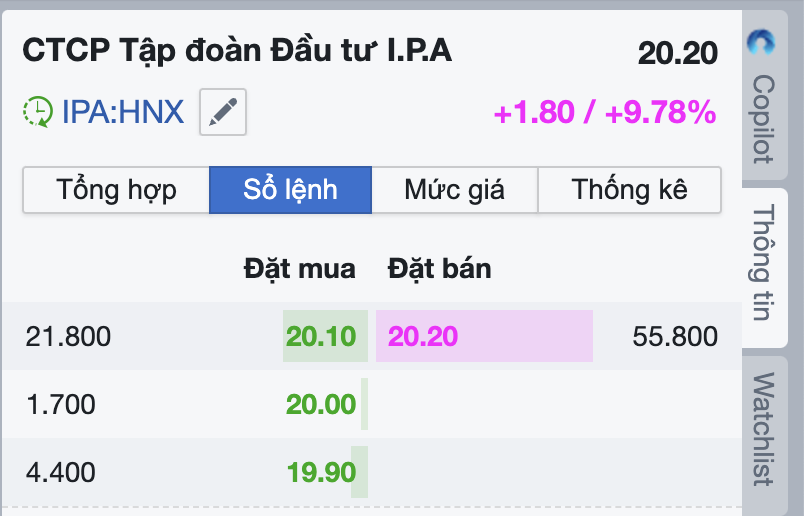Open the Mức giá tab
Screen dimensions: 804x516
point(454,190)
